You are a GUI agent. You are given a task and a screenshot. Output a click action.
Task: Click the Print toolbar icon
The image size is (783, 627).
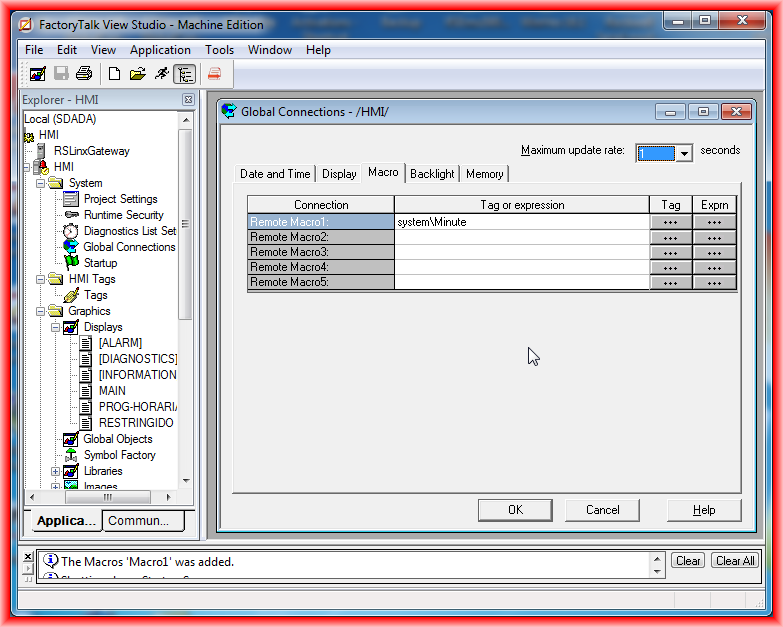click(x=84, y=74)
